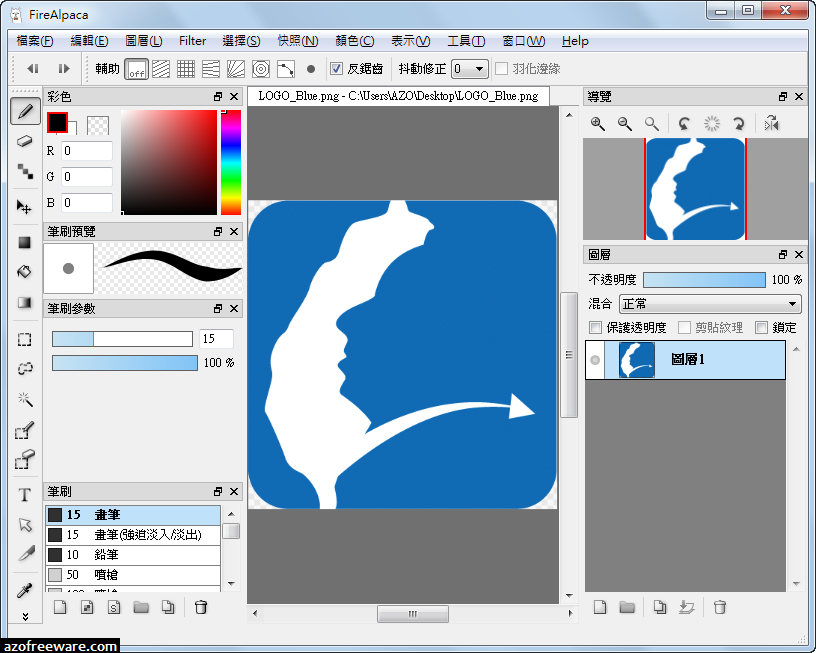The image size is (816, 653).
Task: Toggle visibility of 圖層1 layer
Action: (595, 360)
